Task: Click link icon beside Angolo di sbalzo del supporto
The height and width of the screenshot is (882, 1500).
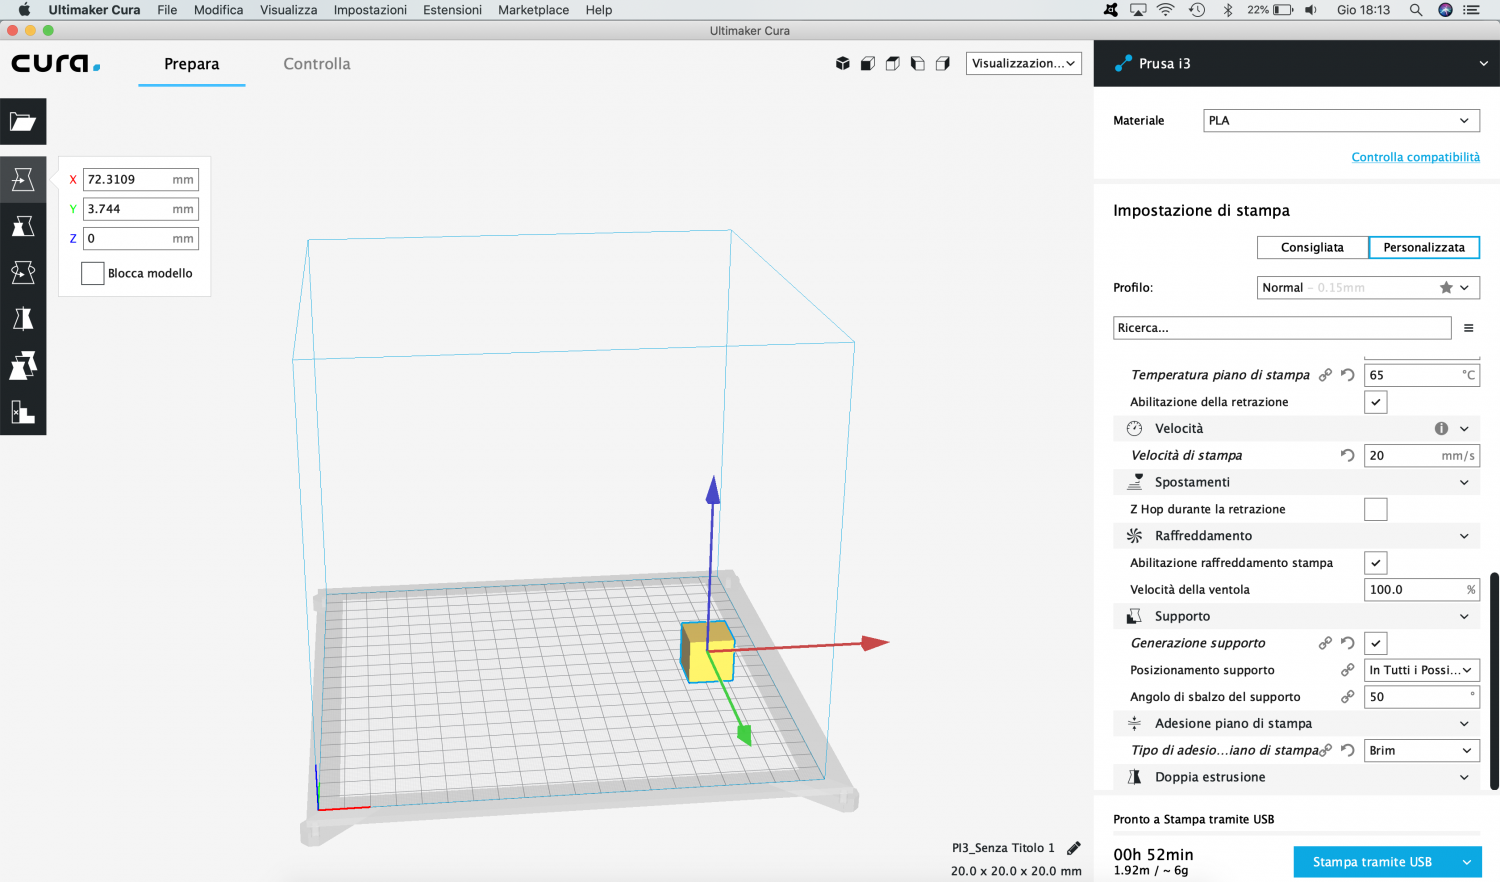Action: pyautogui.click(x=1348, y=697)
